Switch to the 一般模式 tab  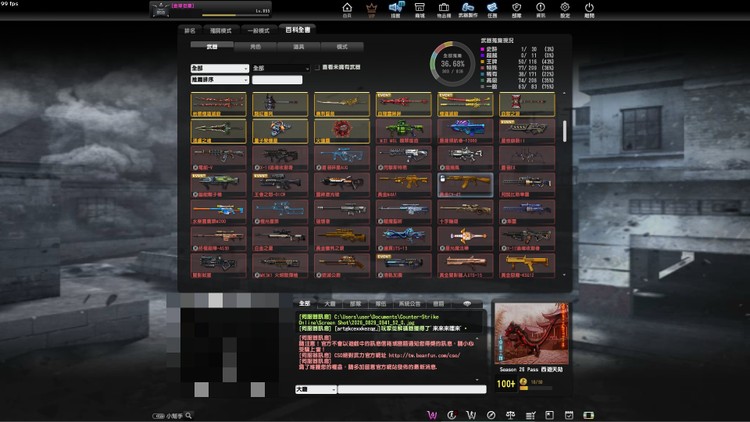click(x=258, y=30)
